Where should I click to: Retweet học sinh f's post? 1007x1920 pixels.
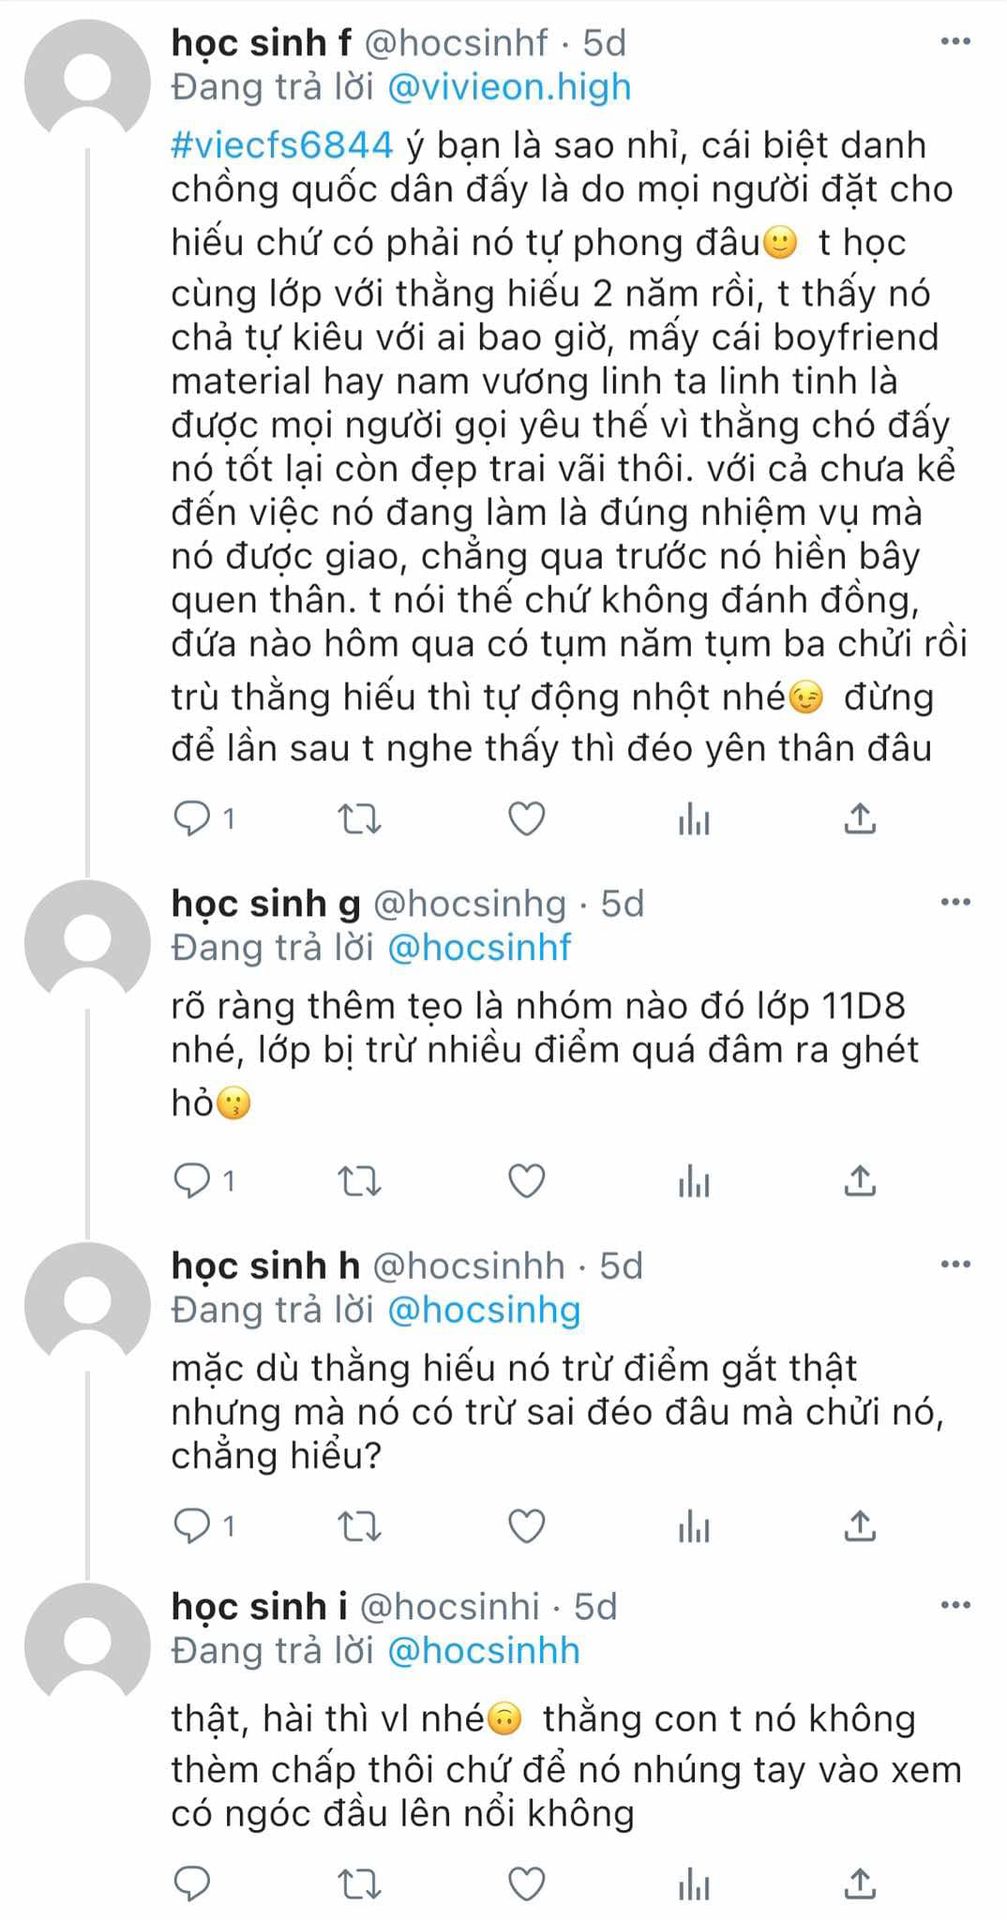359,820
